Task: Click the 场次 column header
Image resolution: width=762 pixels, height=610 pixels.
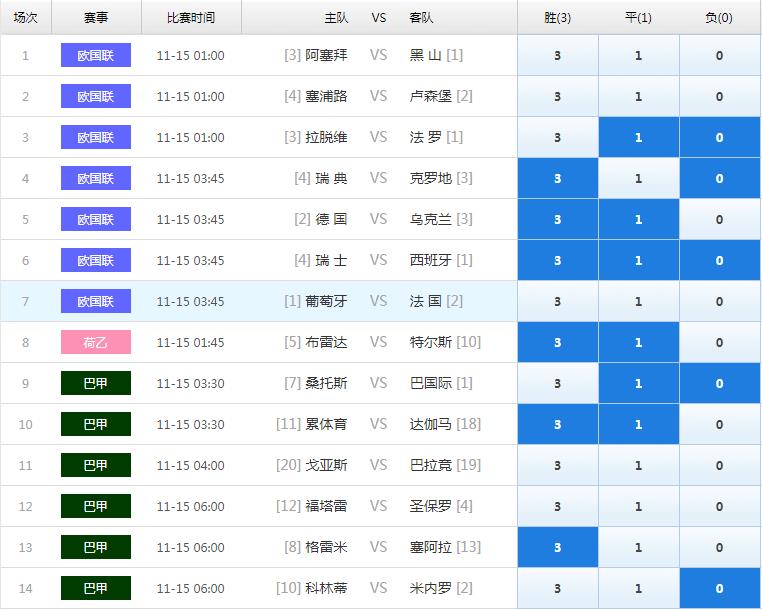Action: [25, 17]
